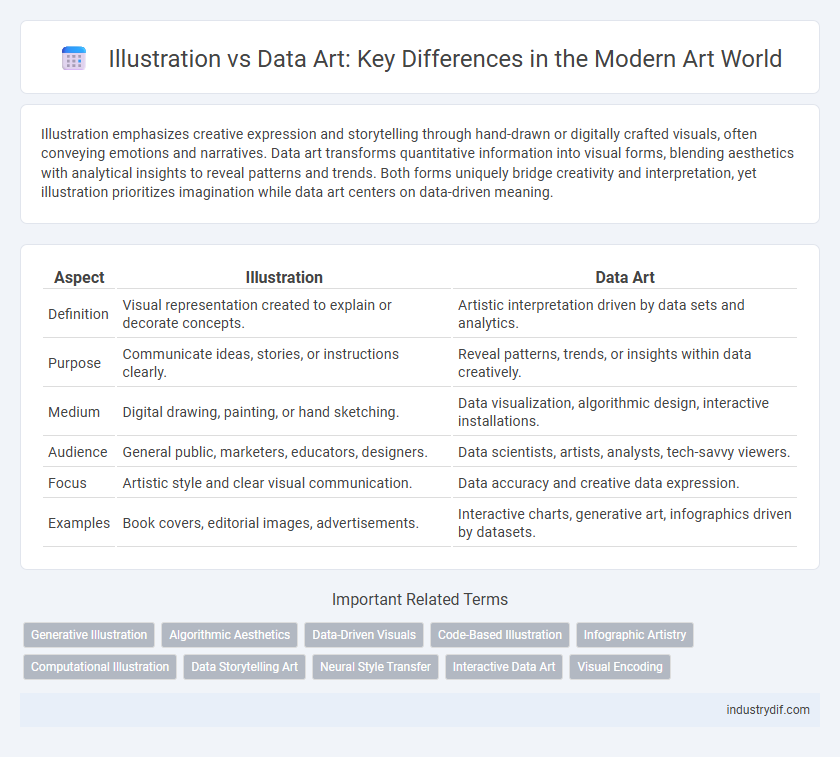Click 'General public, marketers, educators' cell
Viewport: 840px width, 757px height.
tap(284, 452)
